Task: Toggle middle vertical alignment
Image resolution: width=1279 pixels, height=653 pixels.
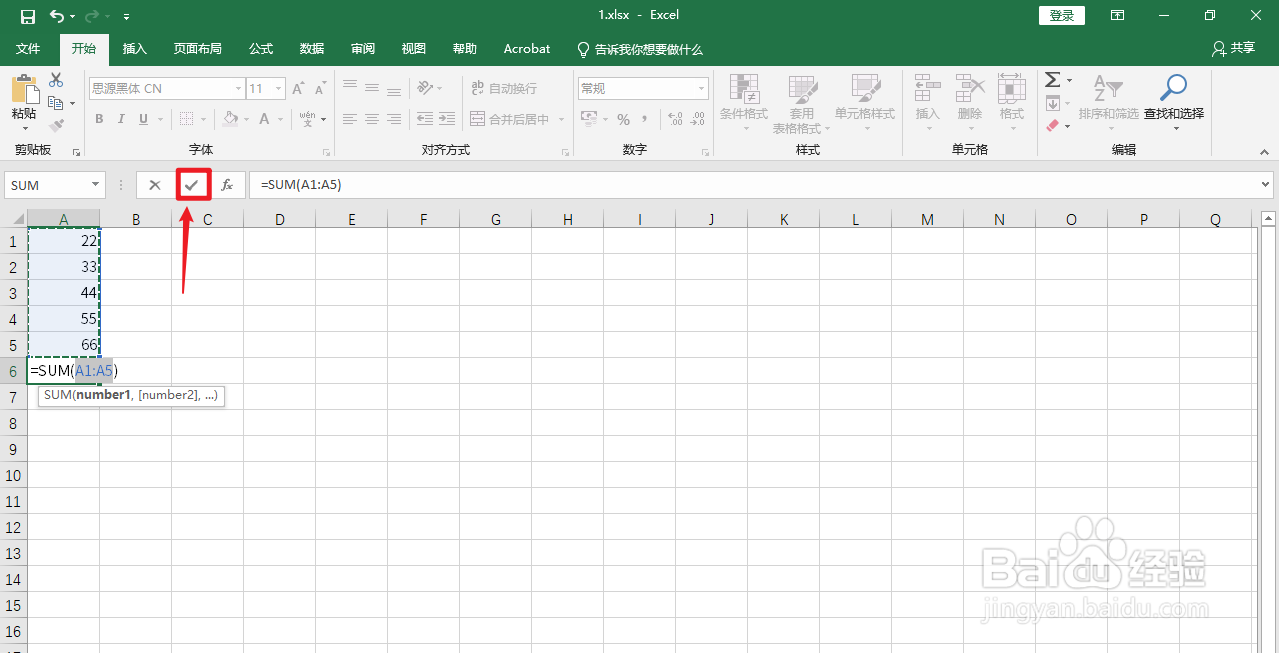Action: 371,88
